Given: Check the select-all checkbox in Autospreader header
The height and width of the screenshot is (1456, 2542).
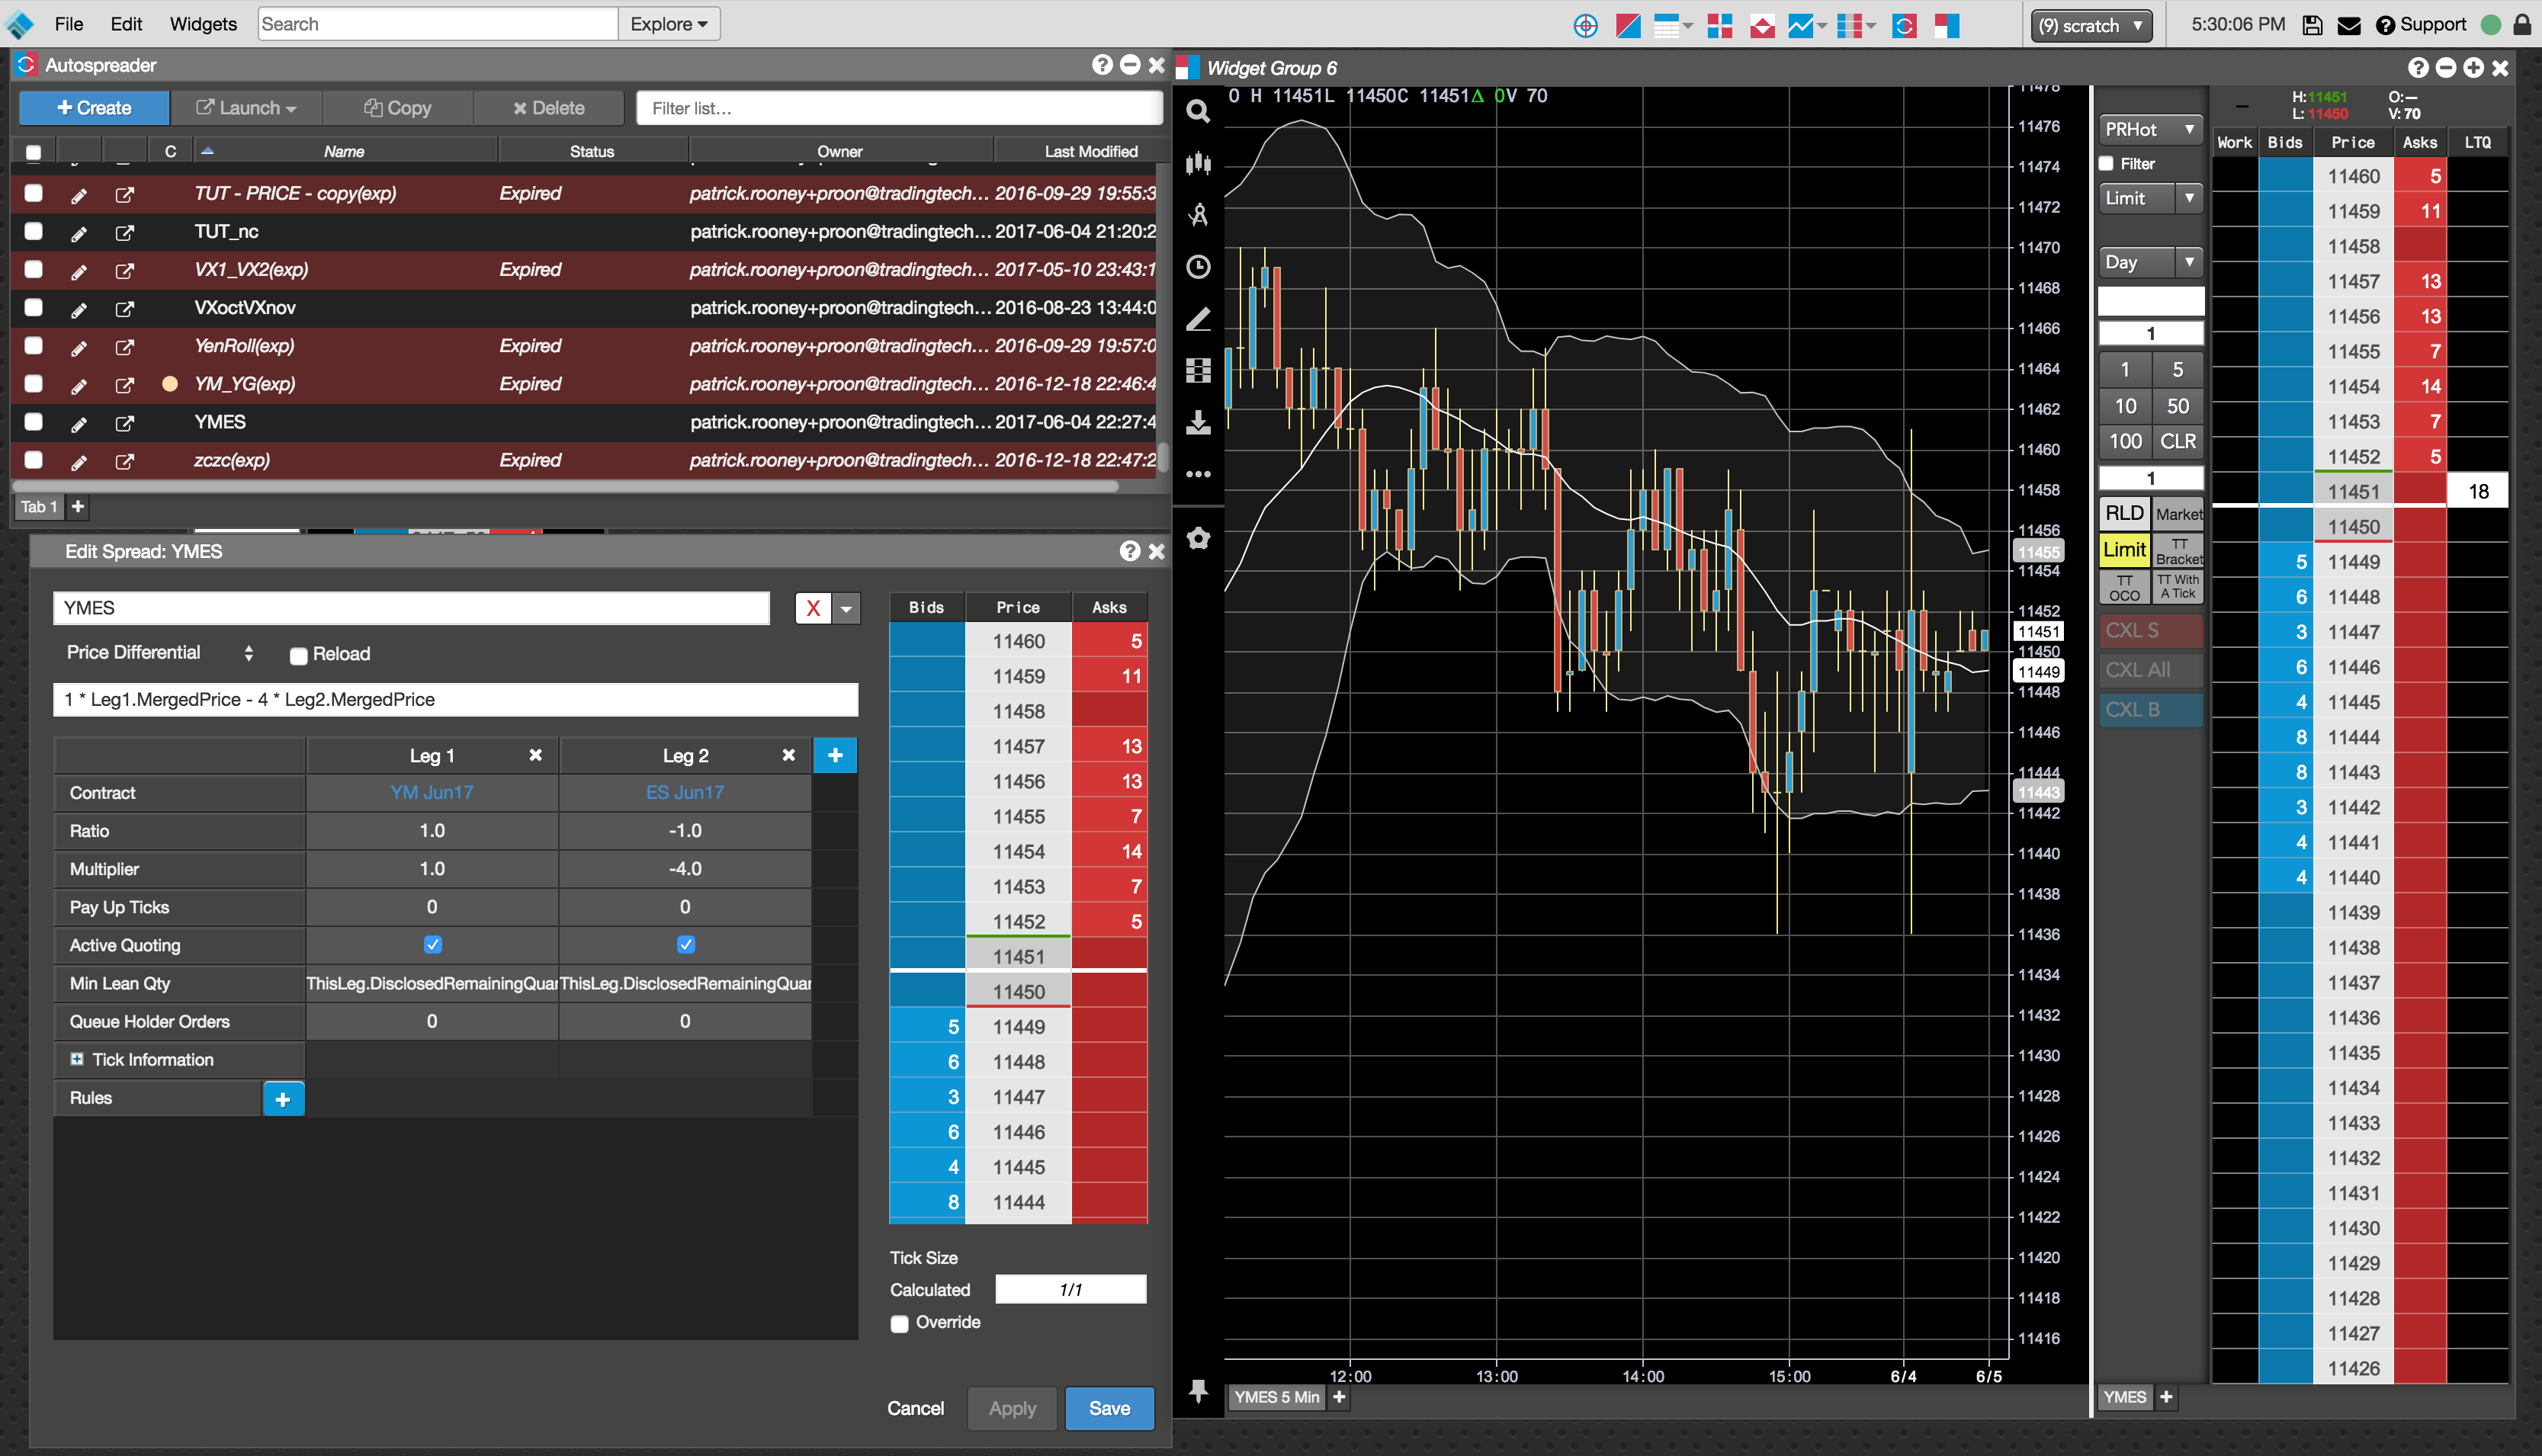Looking at the screenshot, I should 33,152.
